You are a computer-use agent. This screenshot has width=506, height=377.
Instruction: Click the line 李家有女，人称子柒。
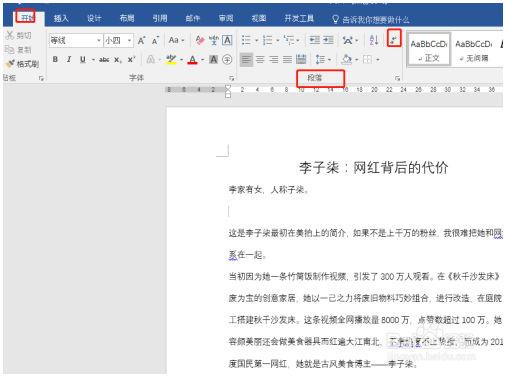click(269, 190)
